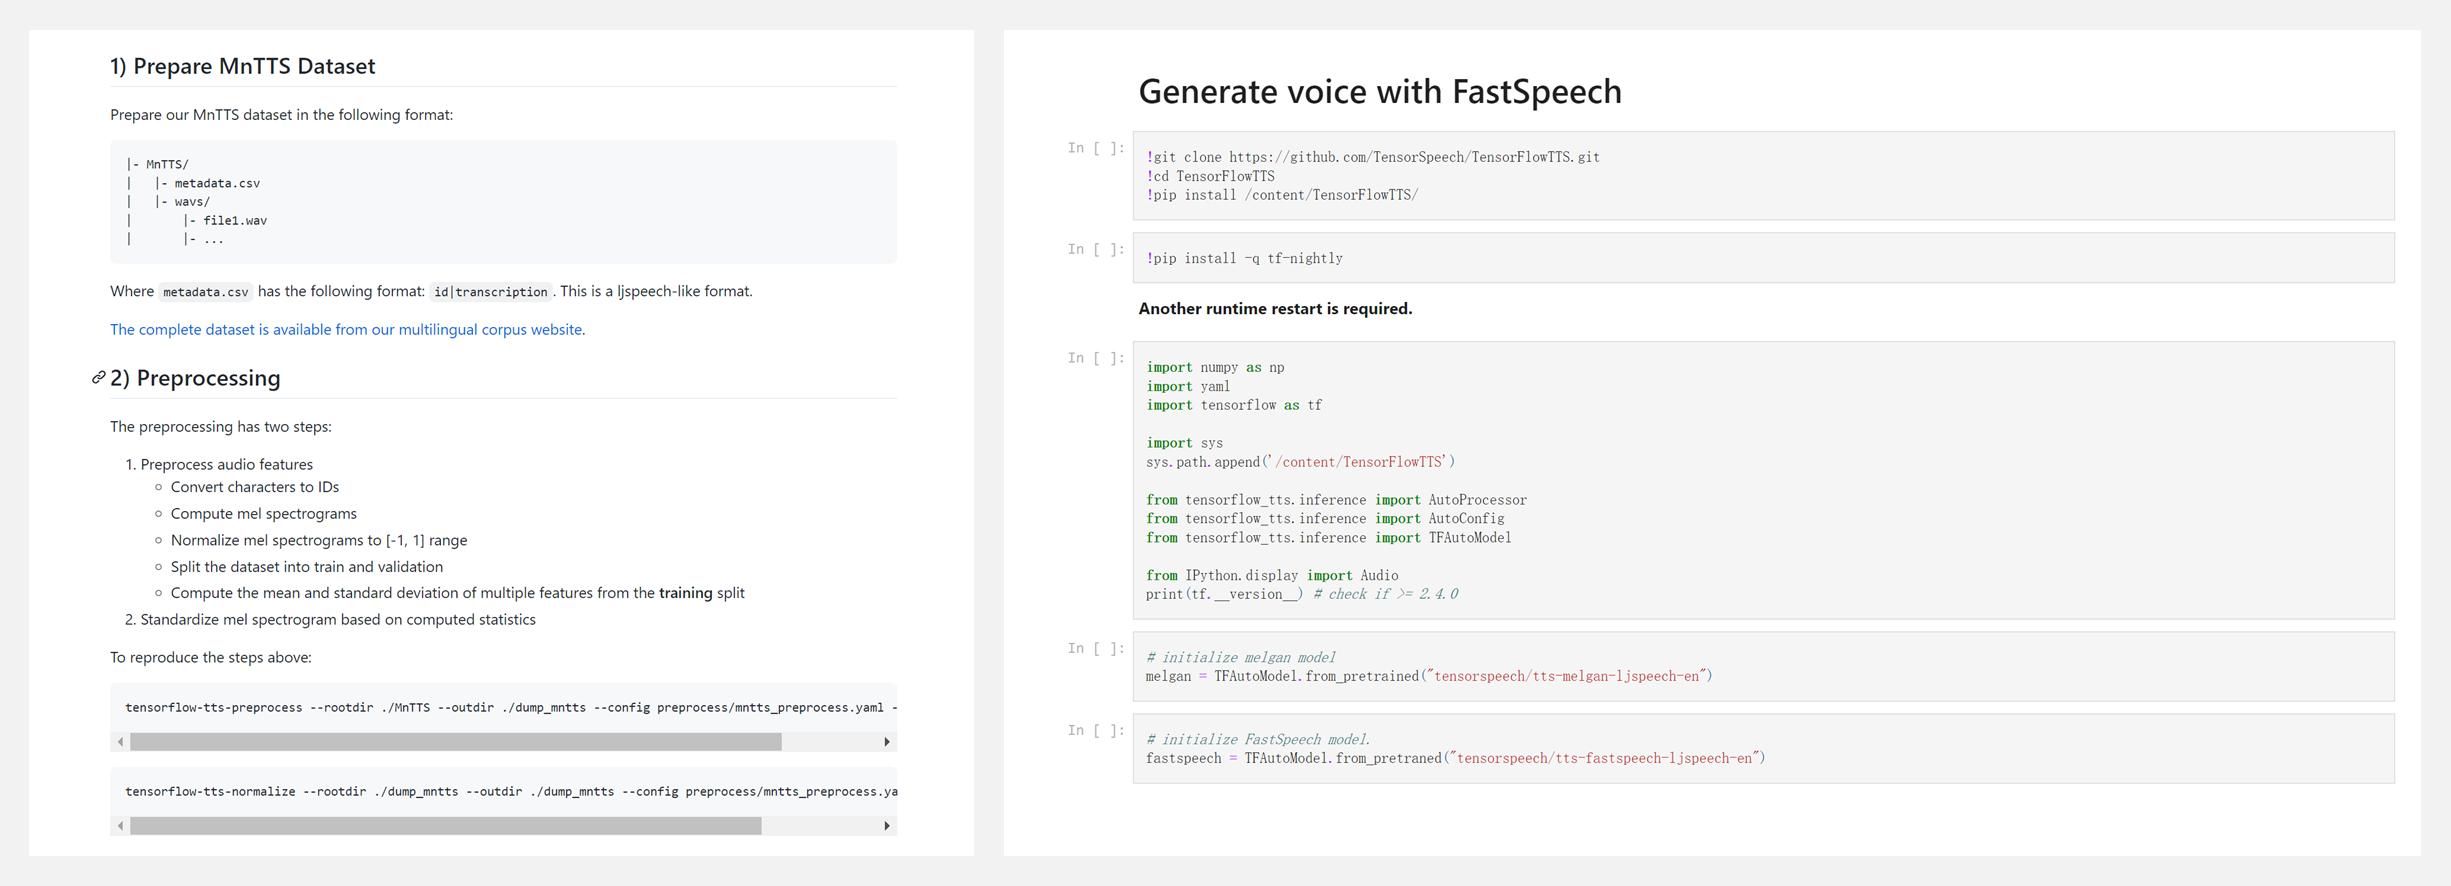Click the tensorflow-tts-preprocess command text

(x=510, y=708)
